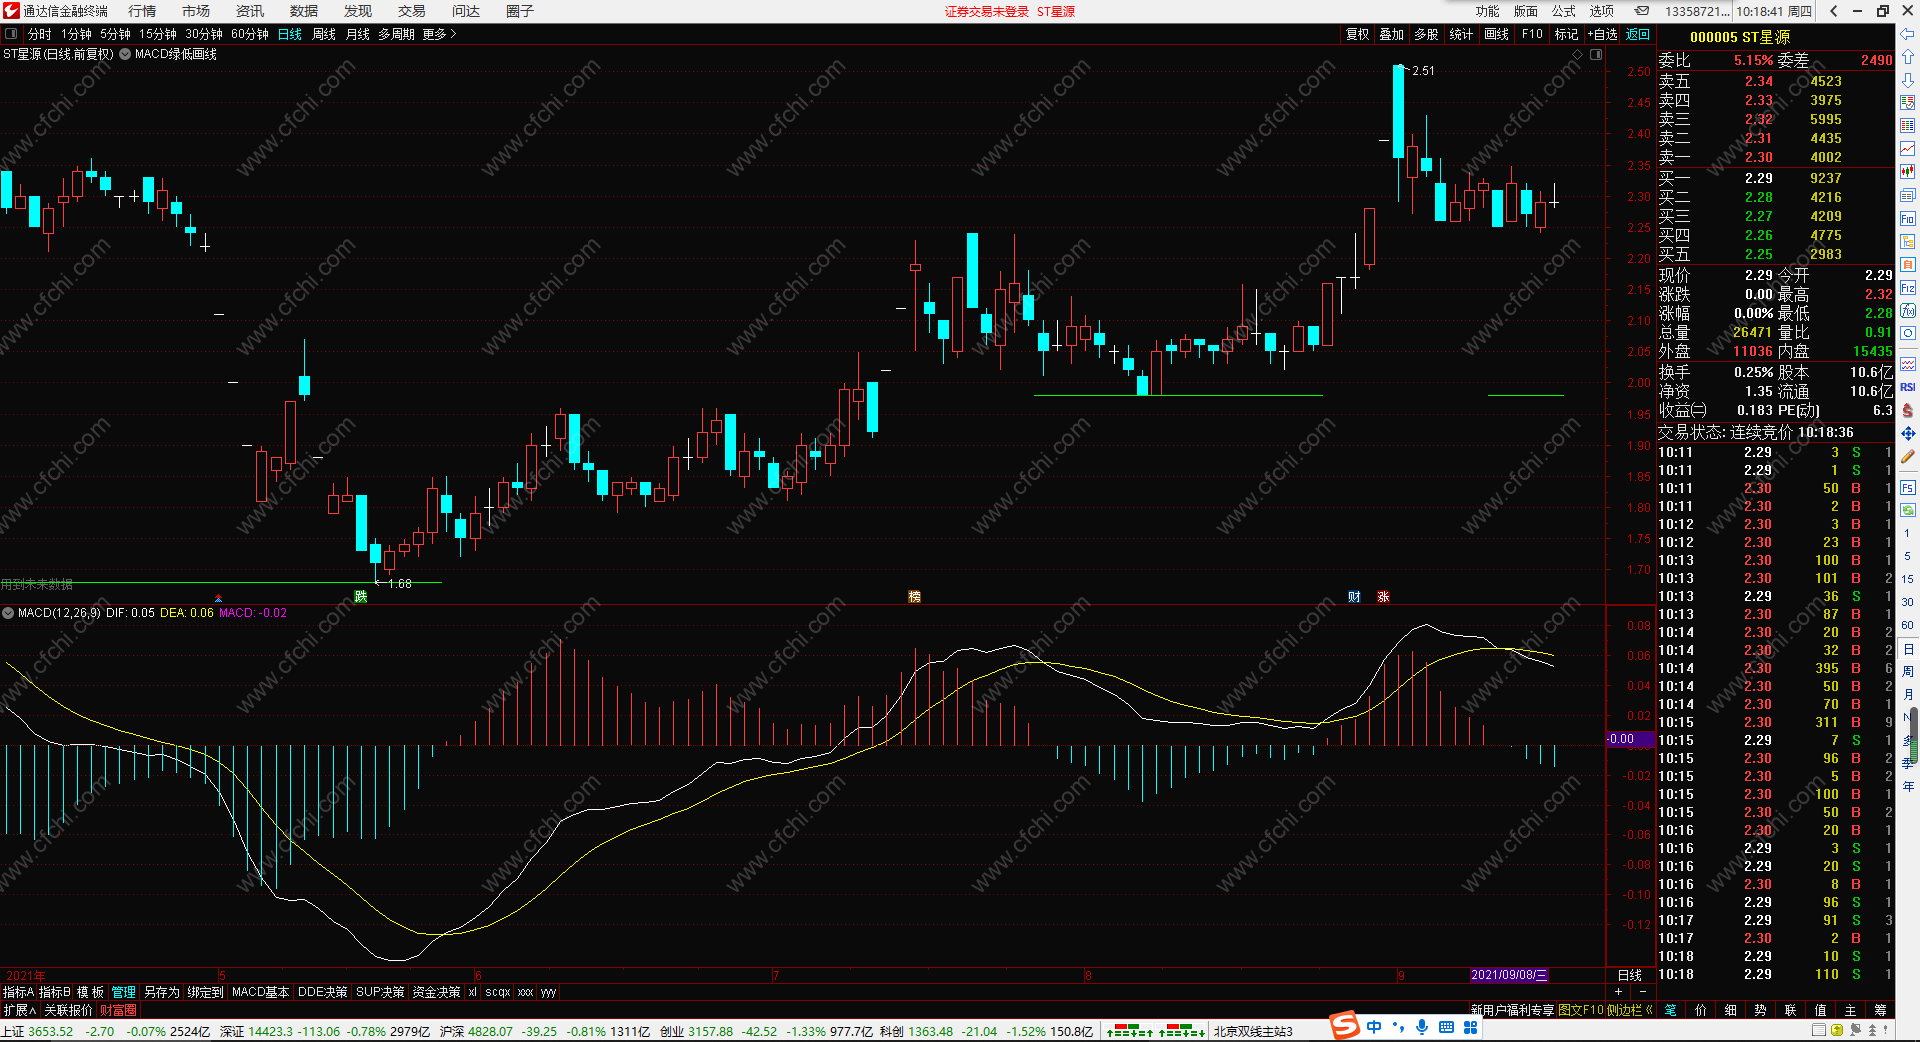This screenshot has height=1042, width=1920.
Task: Click the plus zoom icon below price axis
Action: [1618, 992]
